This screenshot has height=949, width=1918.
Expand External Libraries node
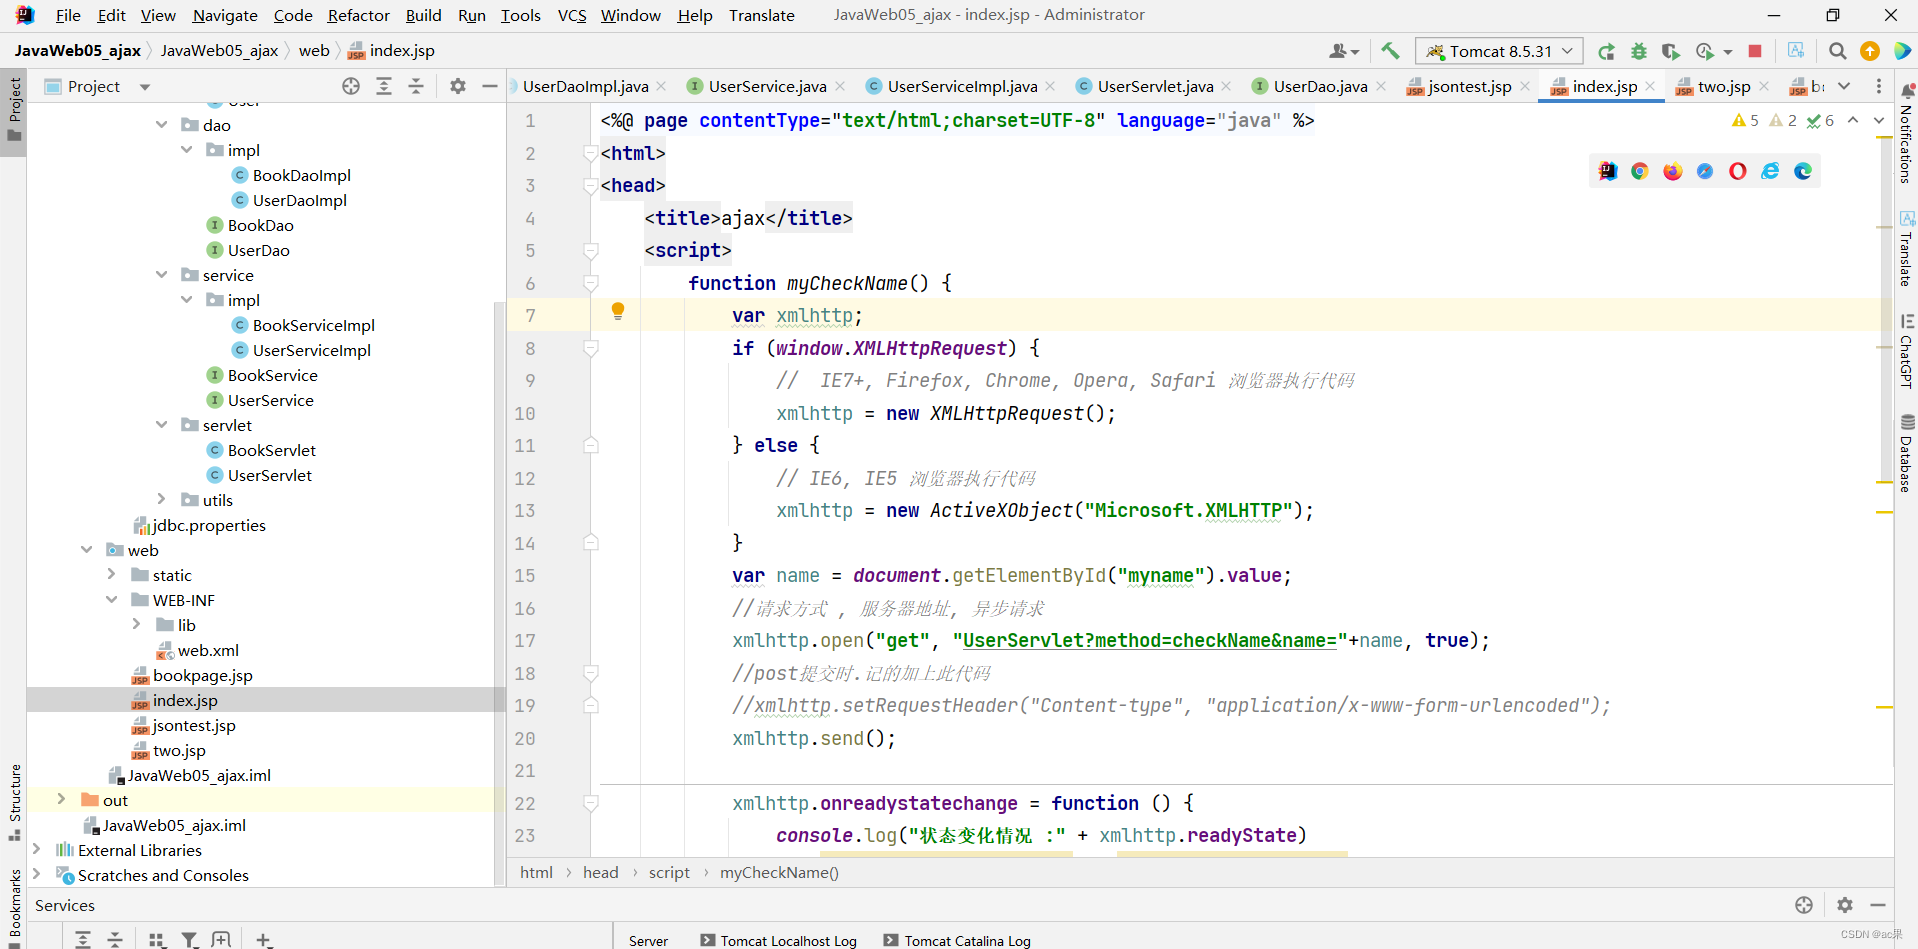click(37, 849)
